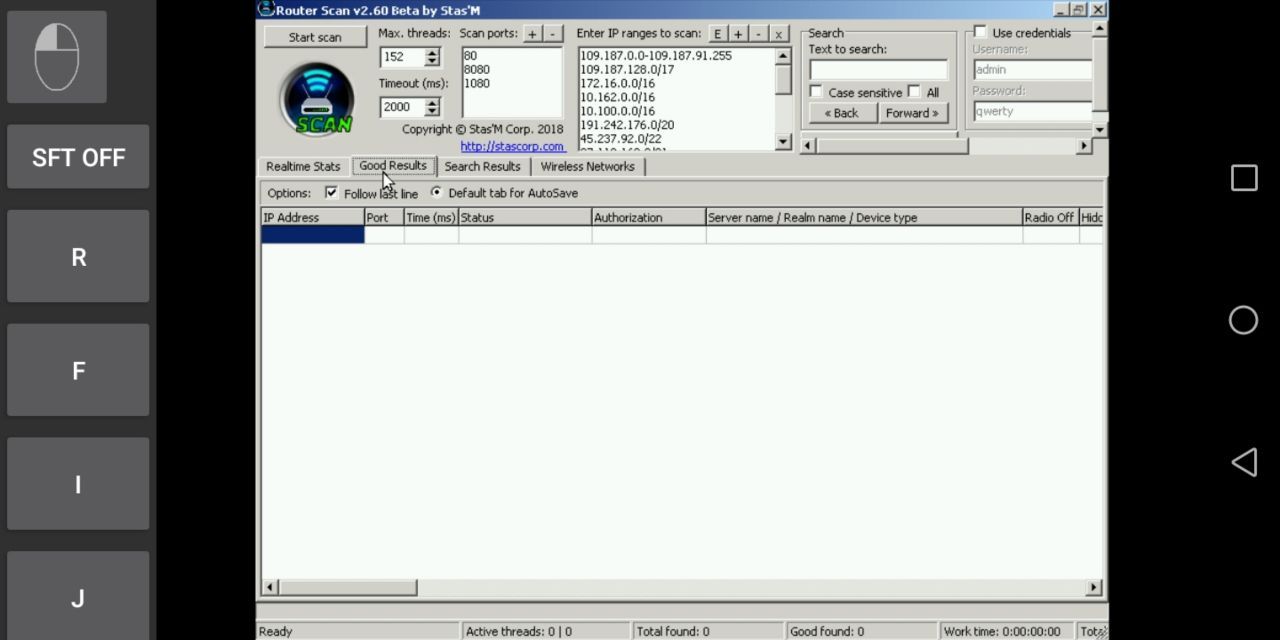Viewport: 1280px width, 640px height.
Task: Select Default tab for AutoSave radio
Action: pos(436,193)
